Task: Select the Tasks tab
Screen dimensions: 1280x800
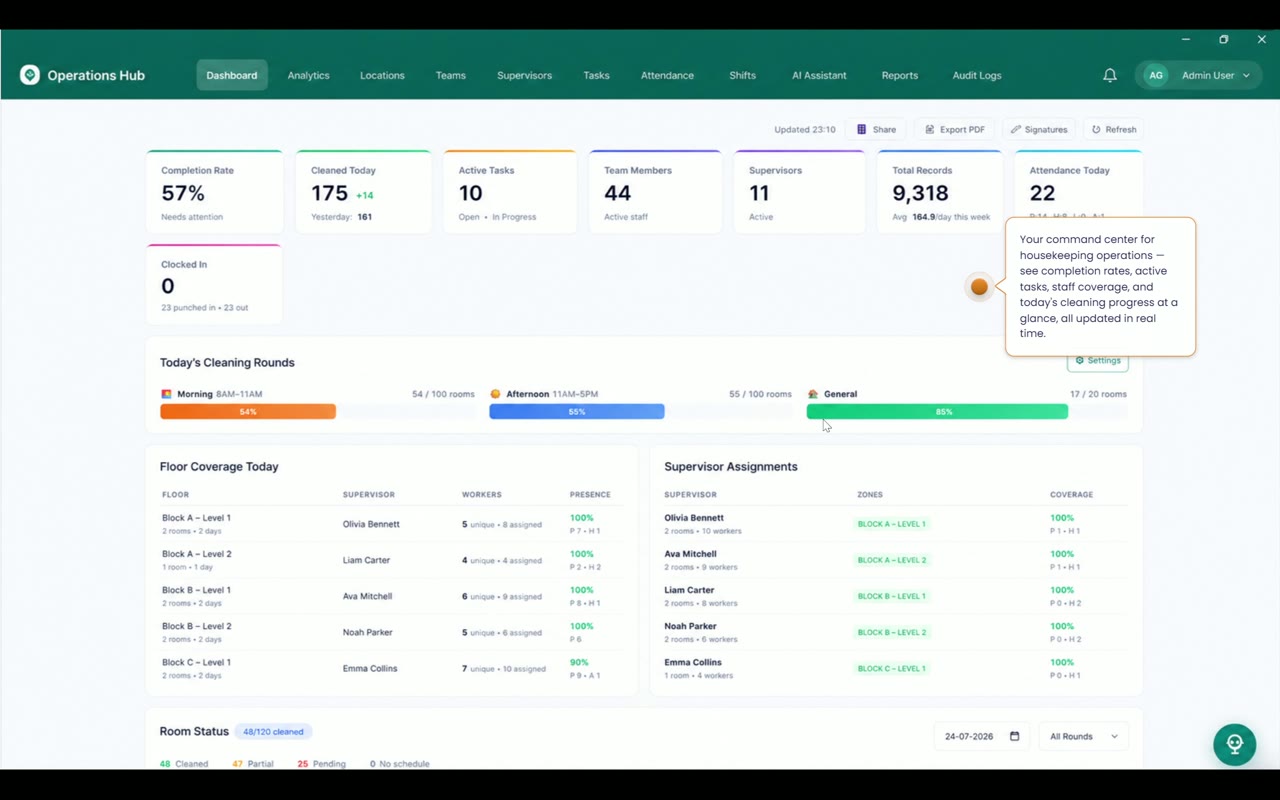Action: [596, 75]
